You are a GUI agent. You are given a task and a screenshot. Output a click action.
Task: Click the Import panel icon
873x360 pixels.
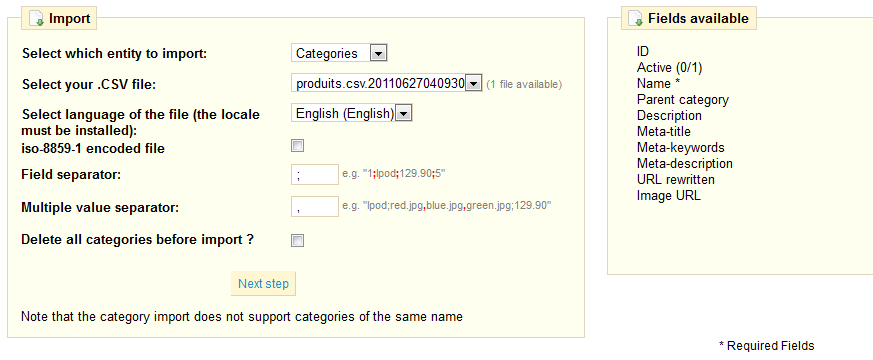tap(36, 19)
